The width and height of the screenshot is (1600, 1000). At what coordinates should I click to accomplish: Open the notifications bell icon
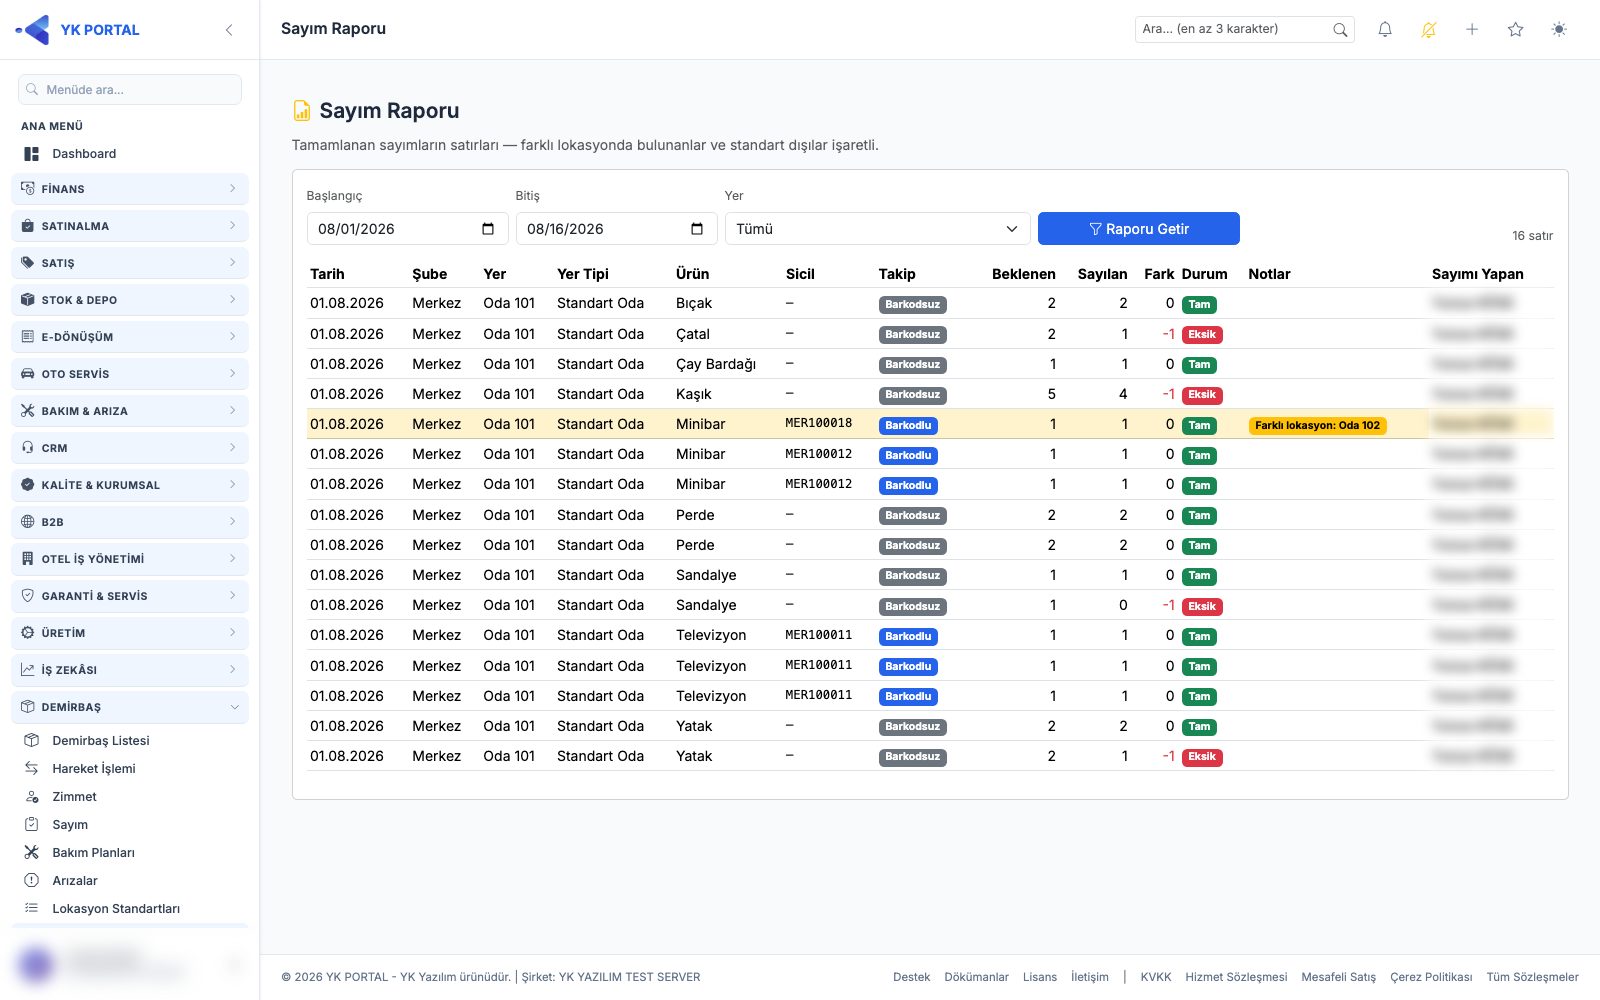(x=1385, y=30)
